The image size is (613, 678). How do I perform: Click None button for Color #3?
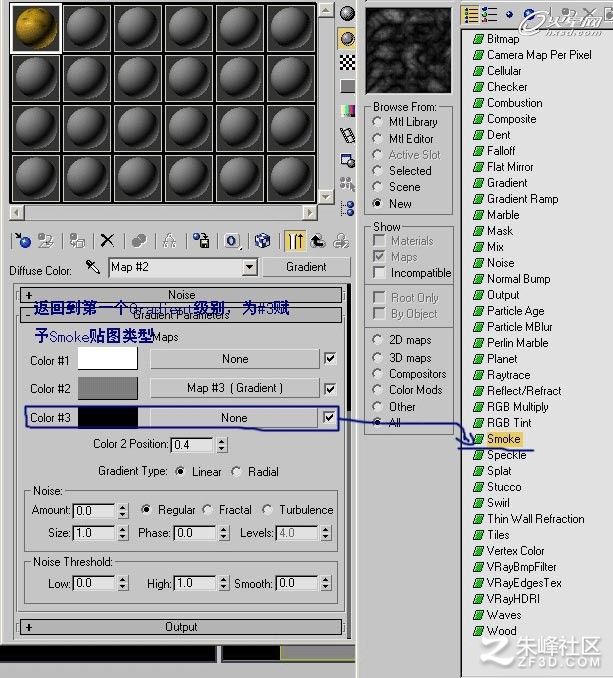pos(234,418)
